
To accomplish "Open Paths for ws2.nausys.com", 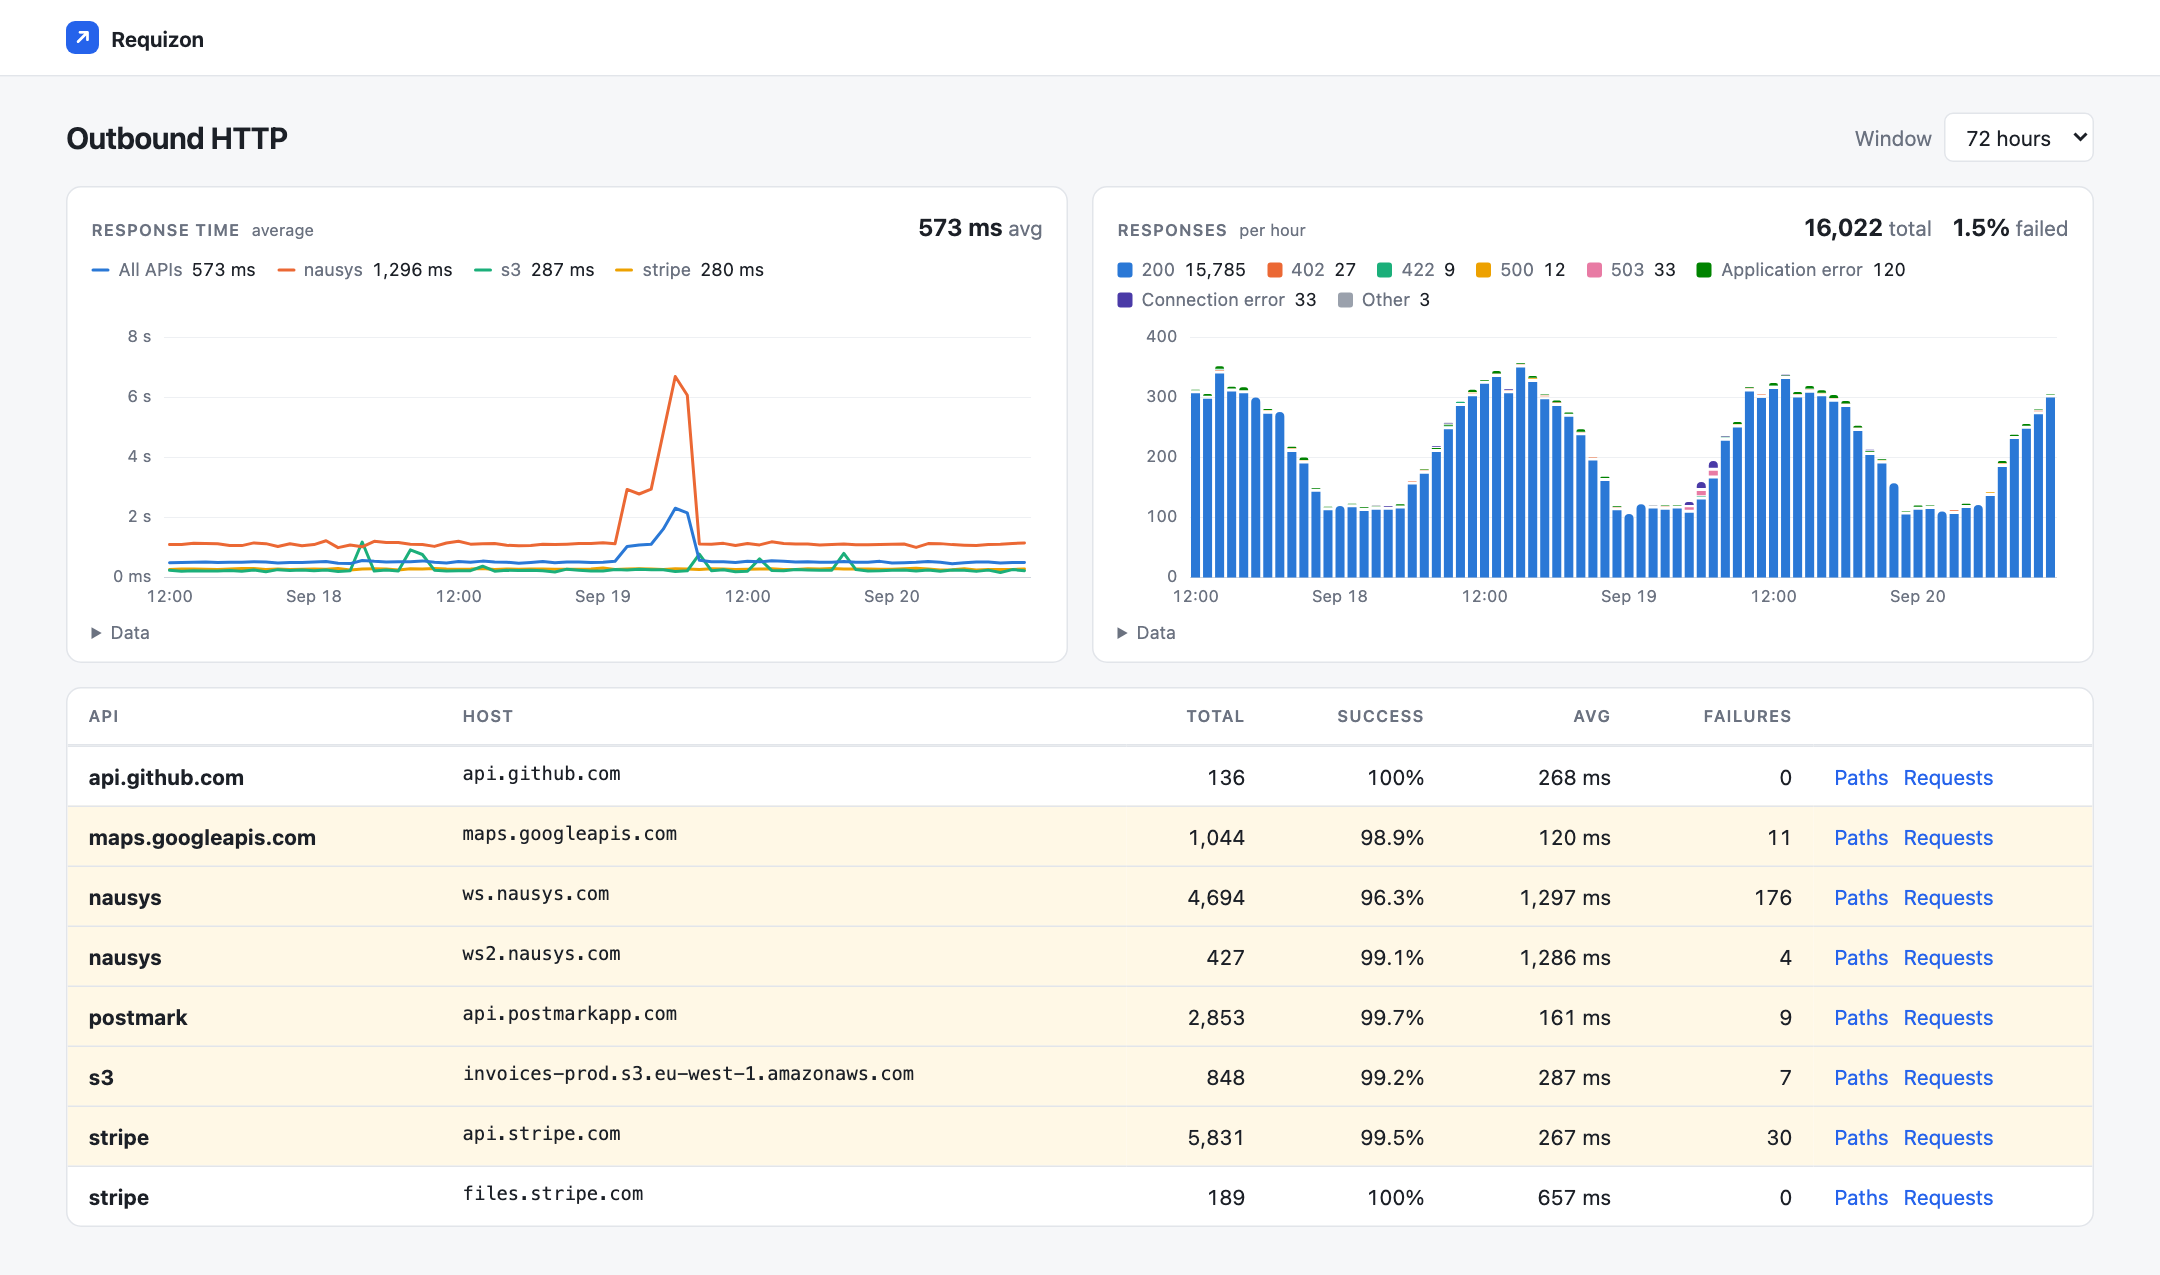I will tap(1861, 958).
